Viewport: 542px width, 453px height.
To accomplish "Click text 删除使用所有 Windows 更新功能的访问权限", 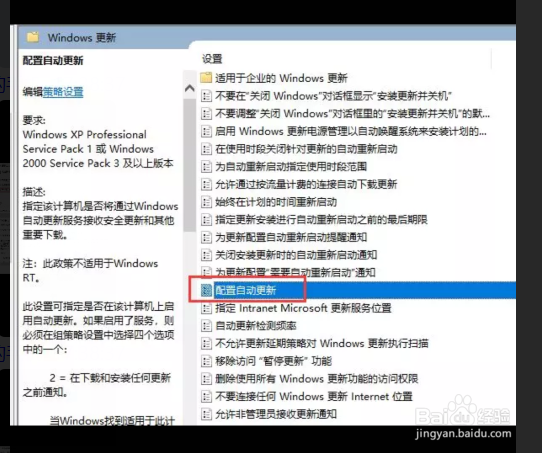I will 317,379.
